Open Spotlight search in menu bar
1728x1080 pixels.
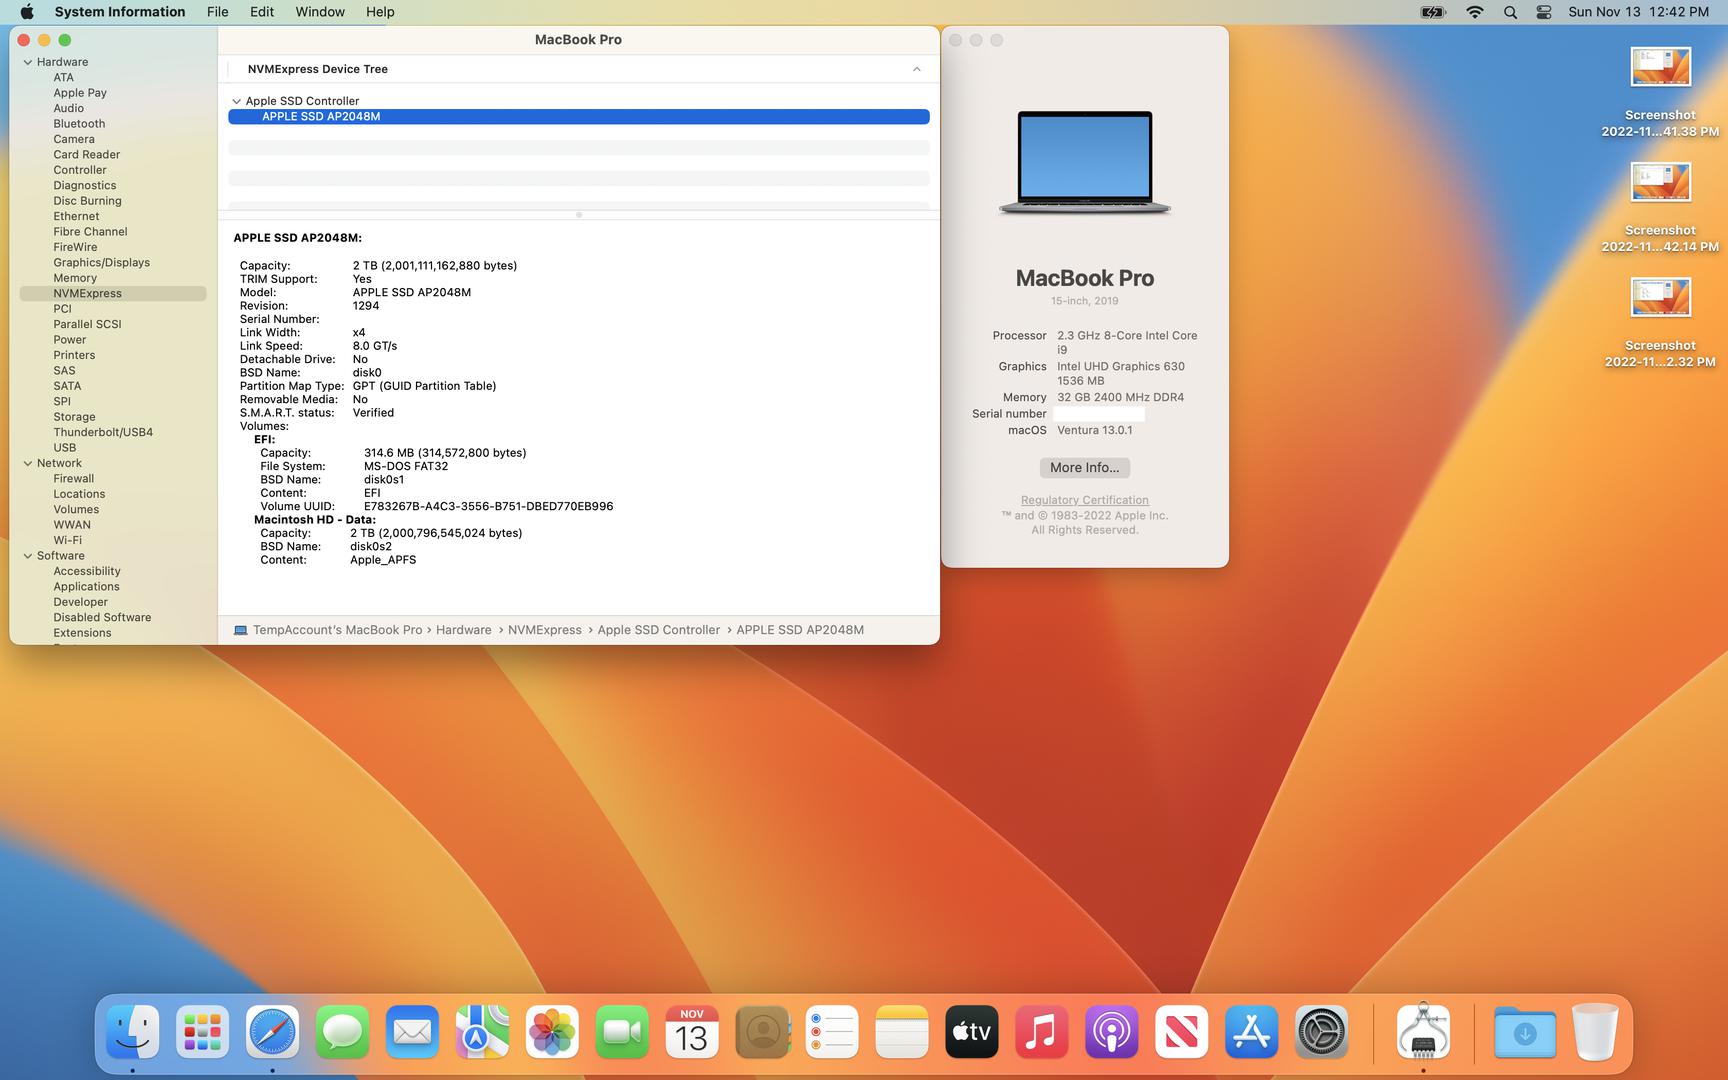[x=1510, y=12]
